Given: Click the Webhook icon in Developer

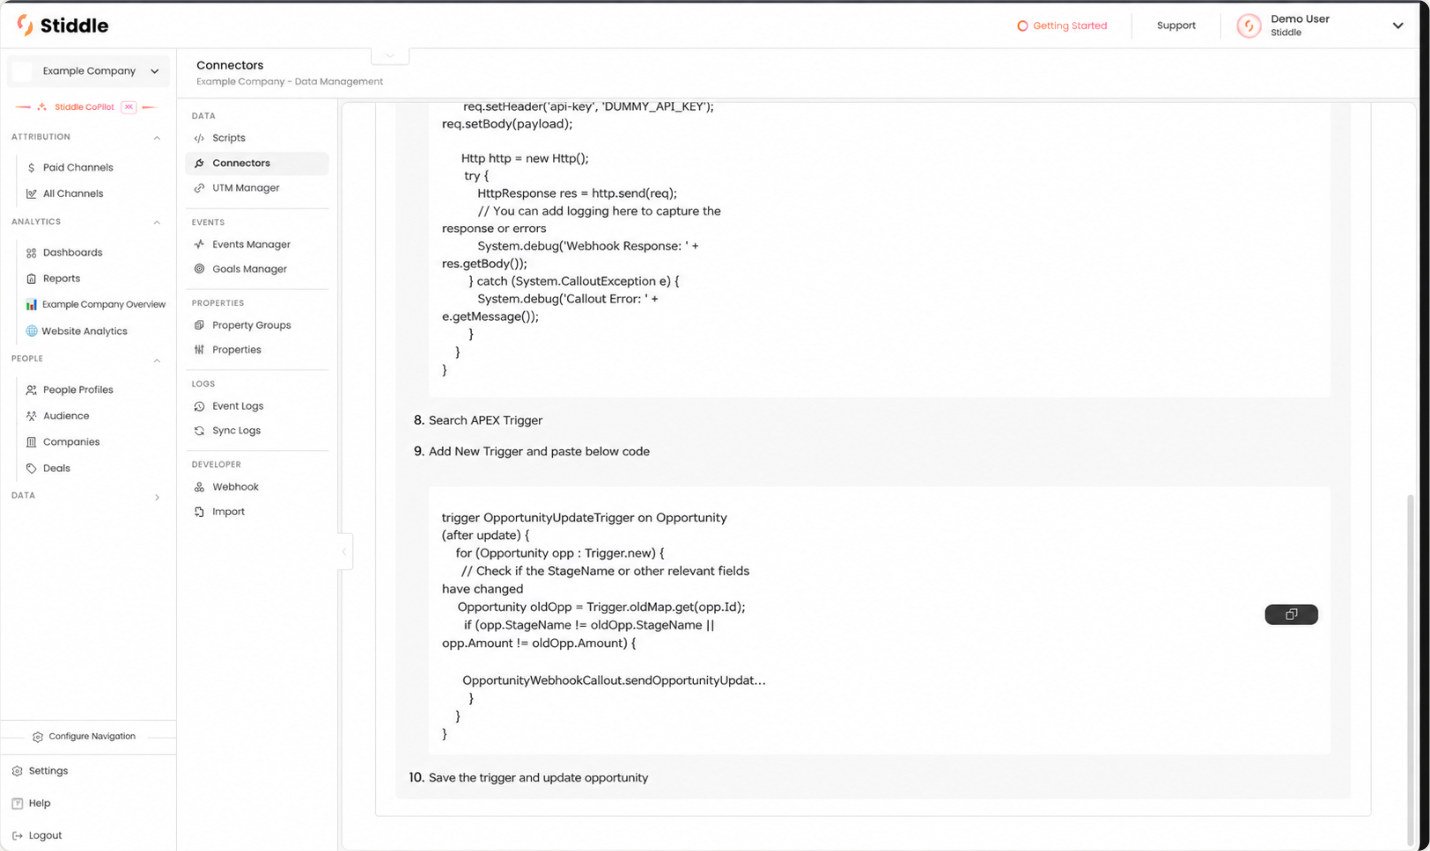Looking at the screenshot, I should pos(199,487).
